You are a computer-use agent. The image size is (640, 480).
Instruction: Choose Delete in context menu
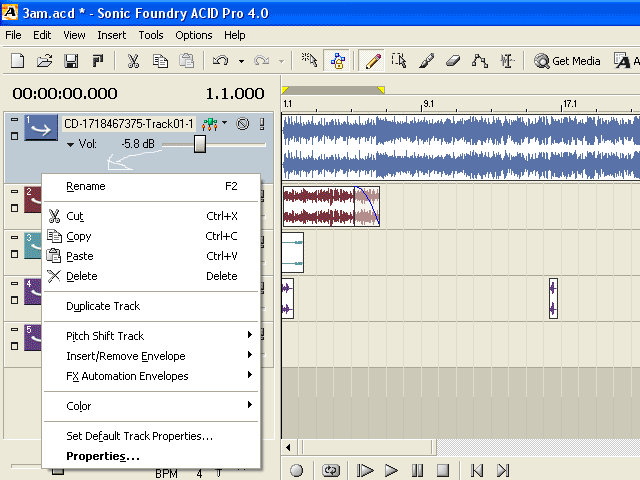[x=151, y=276]
